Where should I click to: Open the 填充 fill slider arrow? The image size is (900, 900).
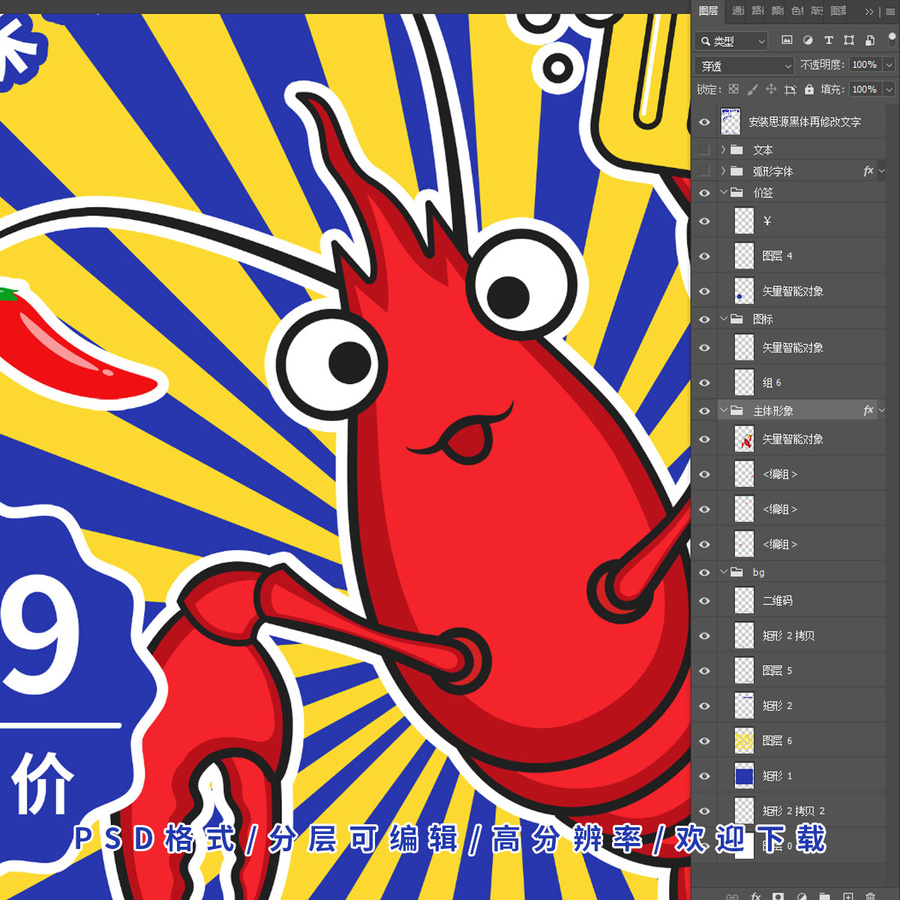[x=889, y=89]
